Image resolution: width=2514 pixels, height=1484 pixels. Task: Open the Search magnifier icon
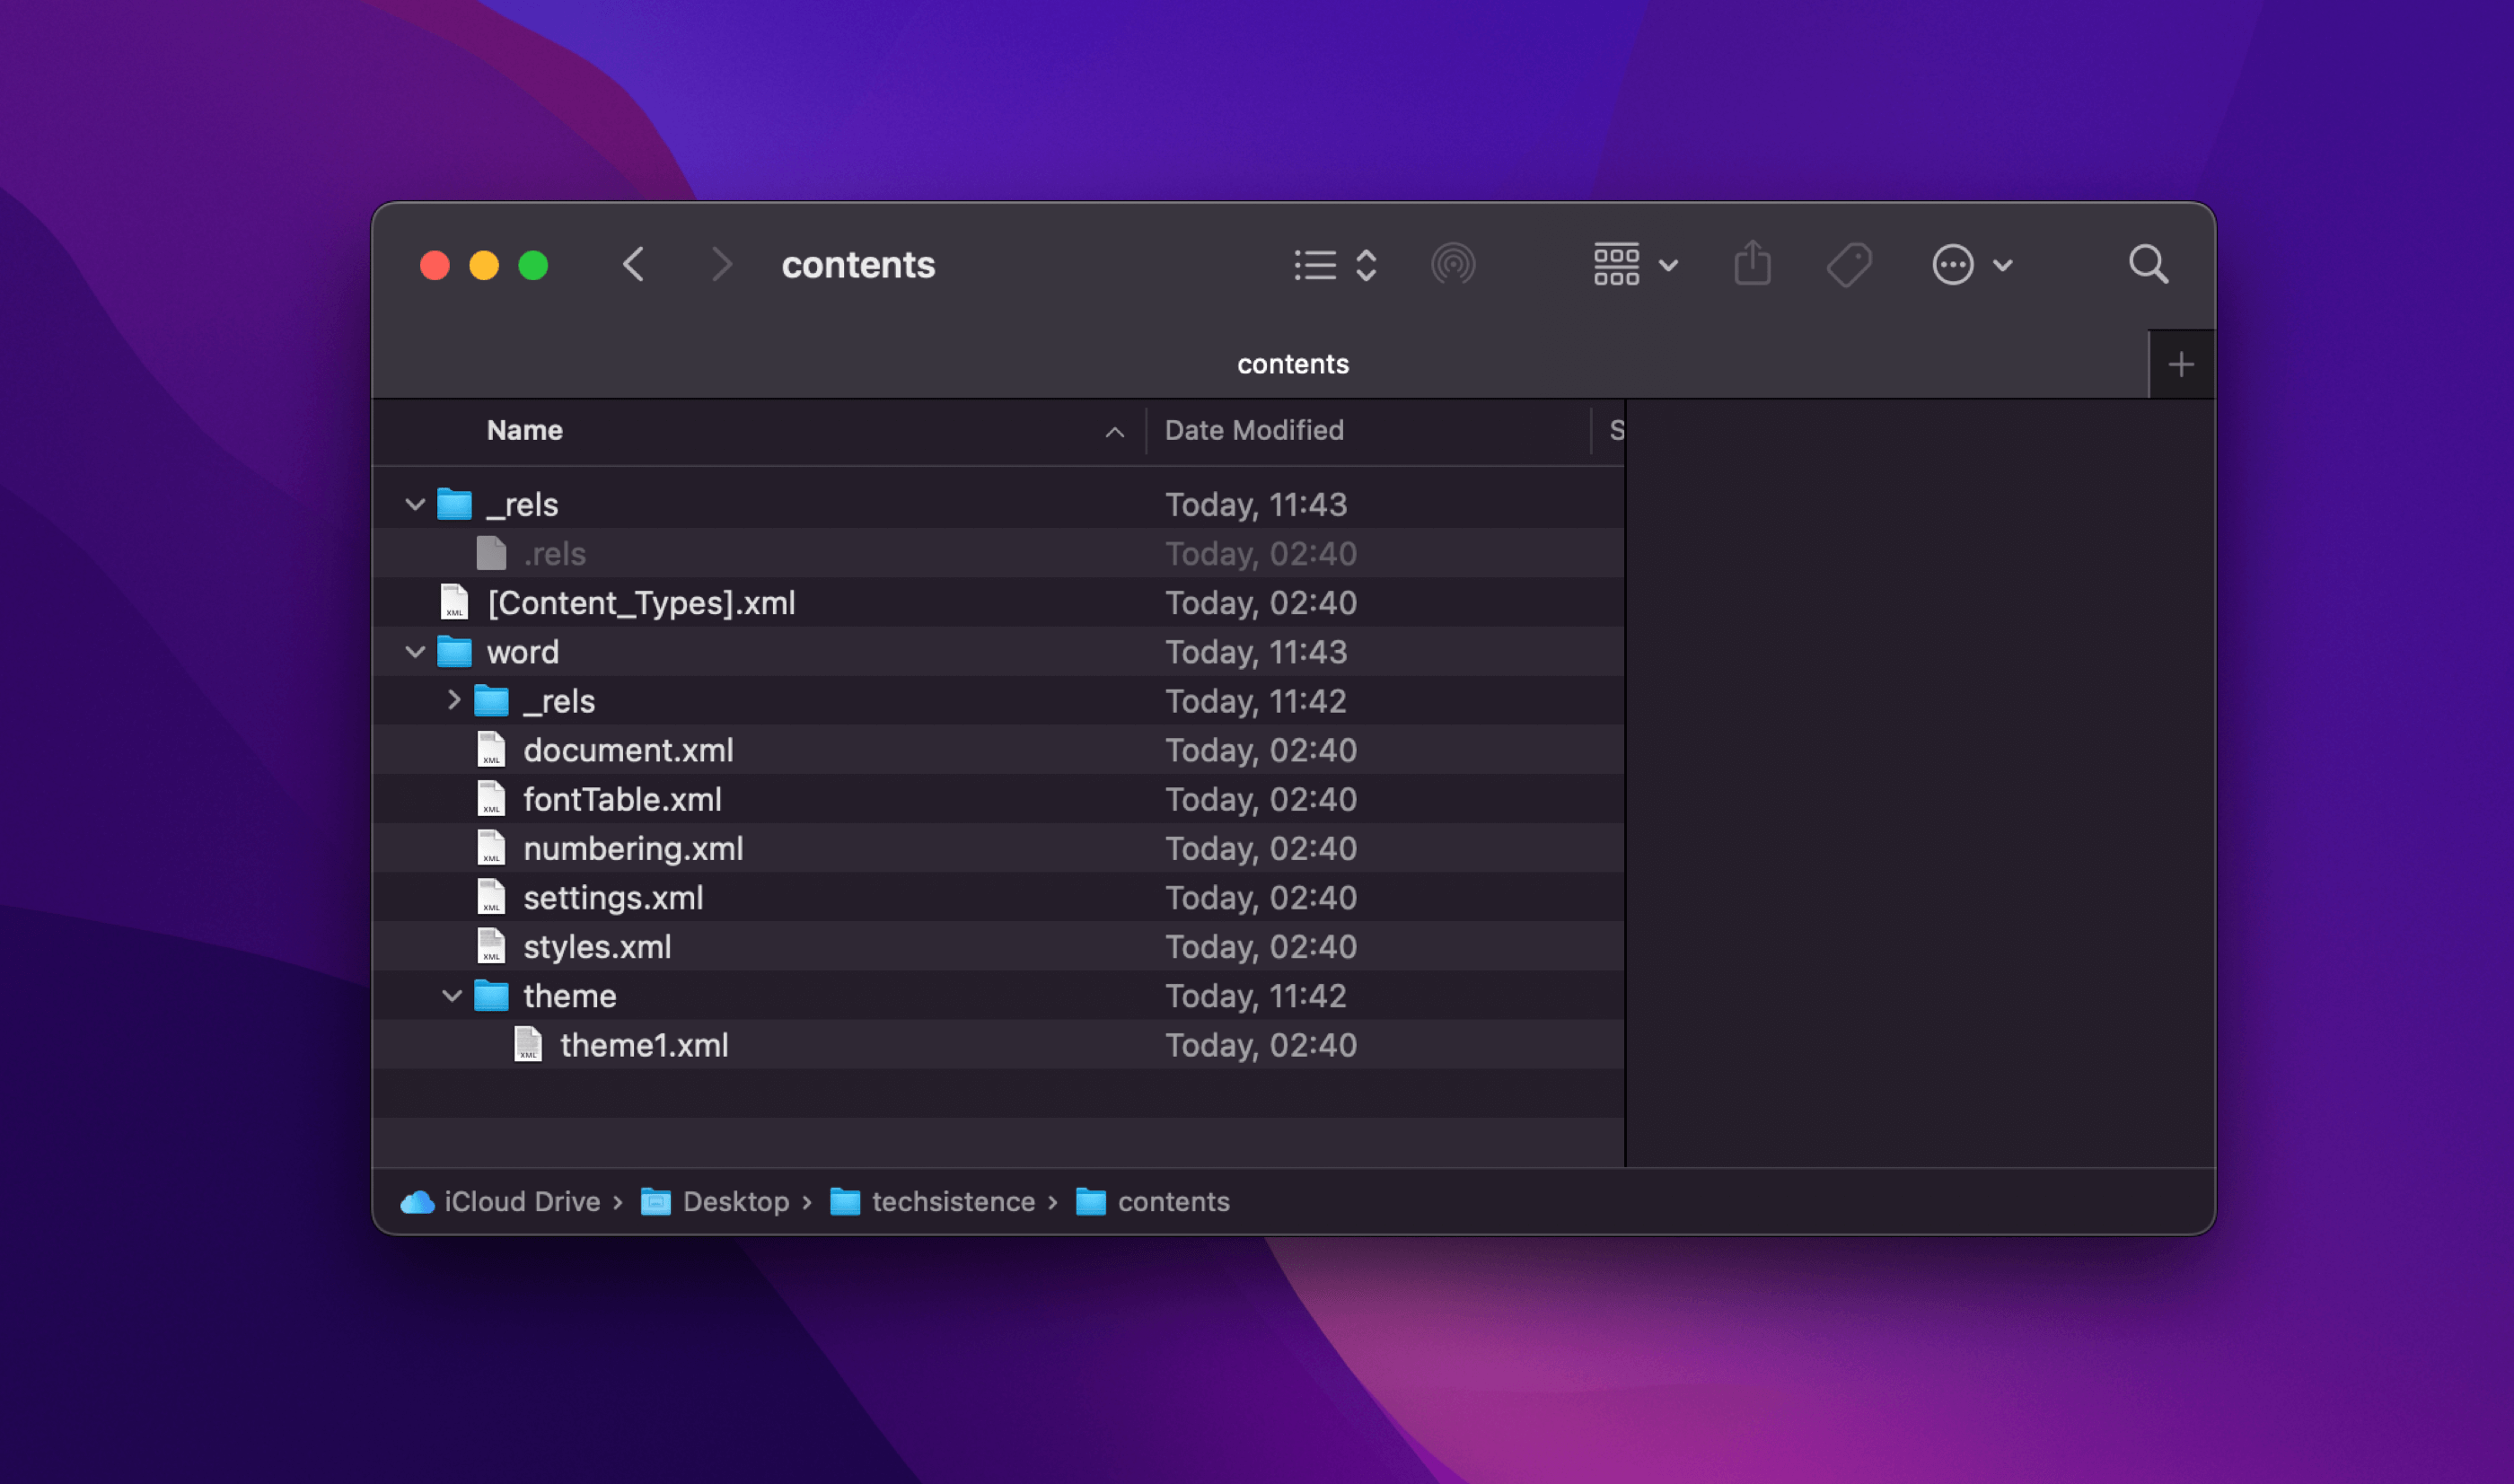(x=2148, y=265)
